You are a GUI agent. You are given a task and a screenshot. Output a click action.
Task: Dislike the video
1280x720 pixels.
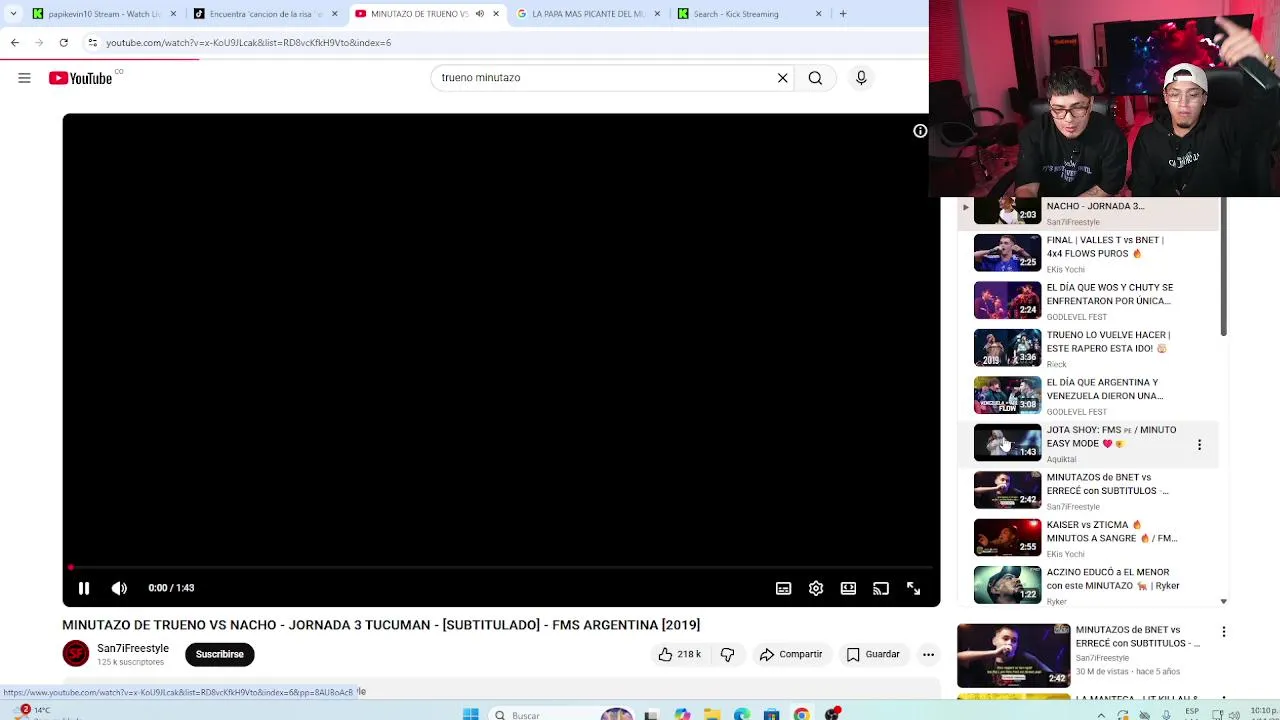pos(727,654)
